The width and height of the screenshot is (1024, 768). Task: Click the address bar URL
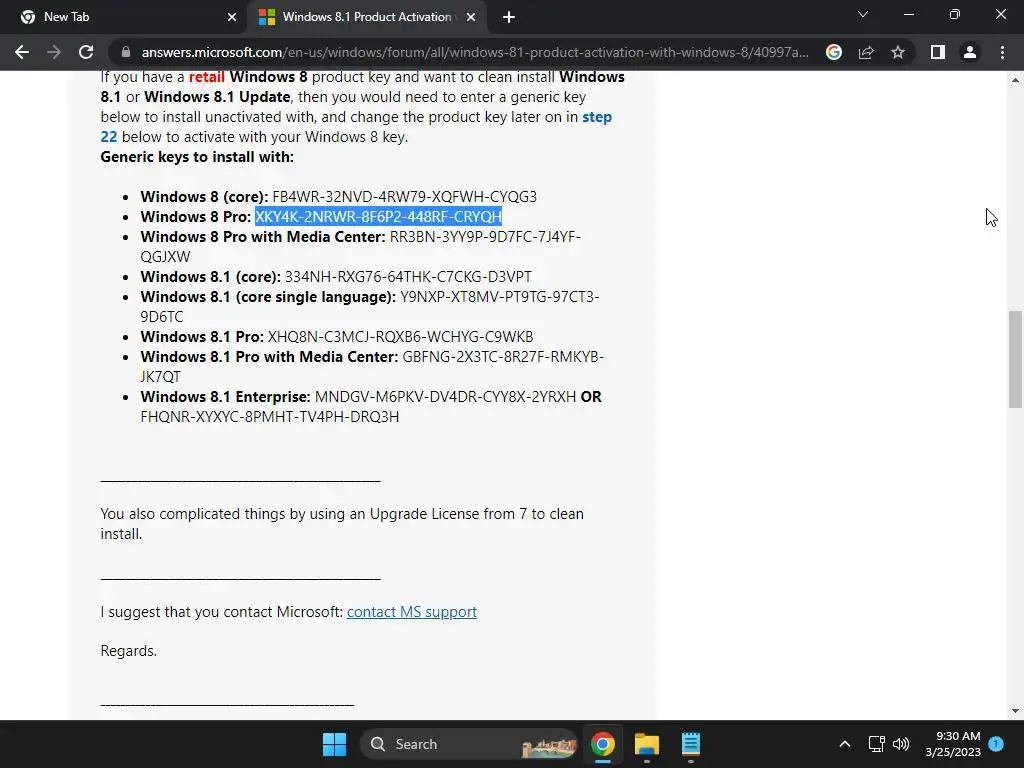[475, 52]
